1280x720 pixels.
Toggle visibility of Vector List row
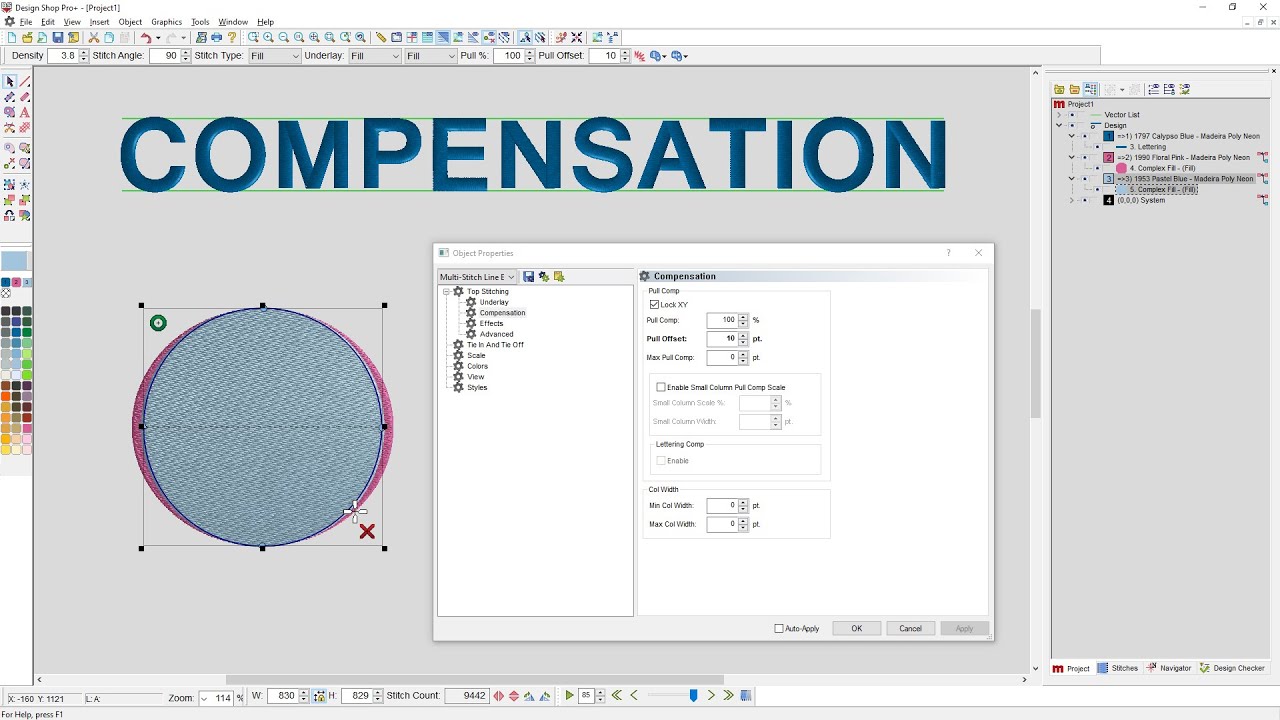point(1072,115)
